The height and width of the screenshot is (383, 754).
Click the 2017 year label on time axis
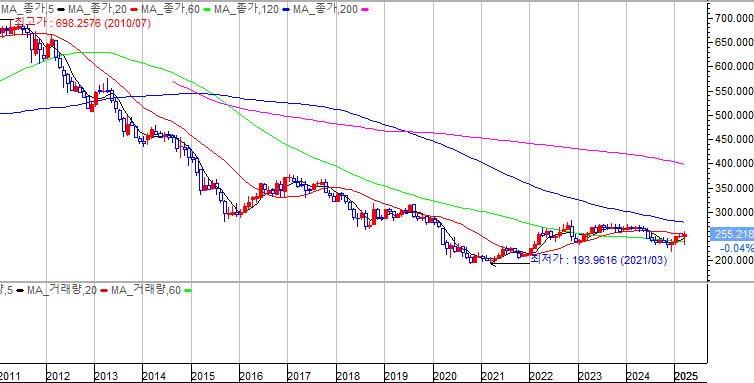[299, 375]
